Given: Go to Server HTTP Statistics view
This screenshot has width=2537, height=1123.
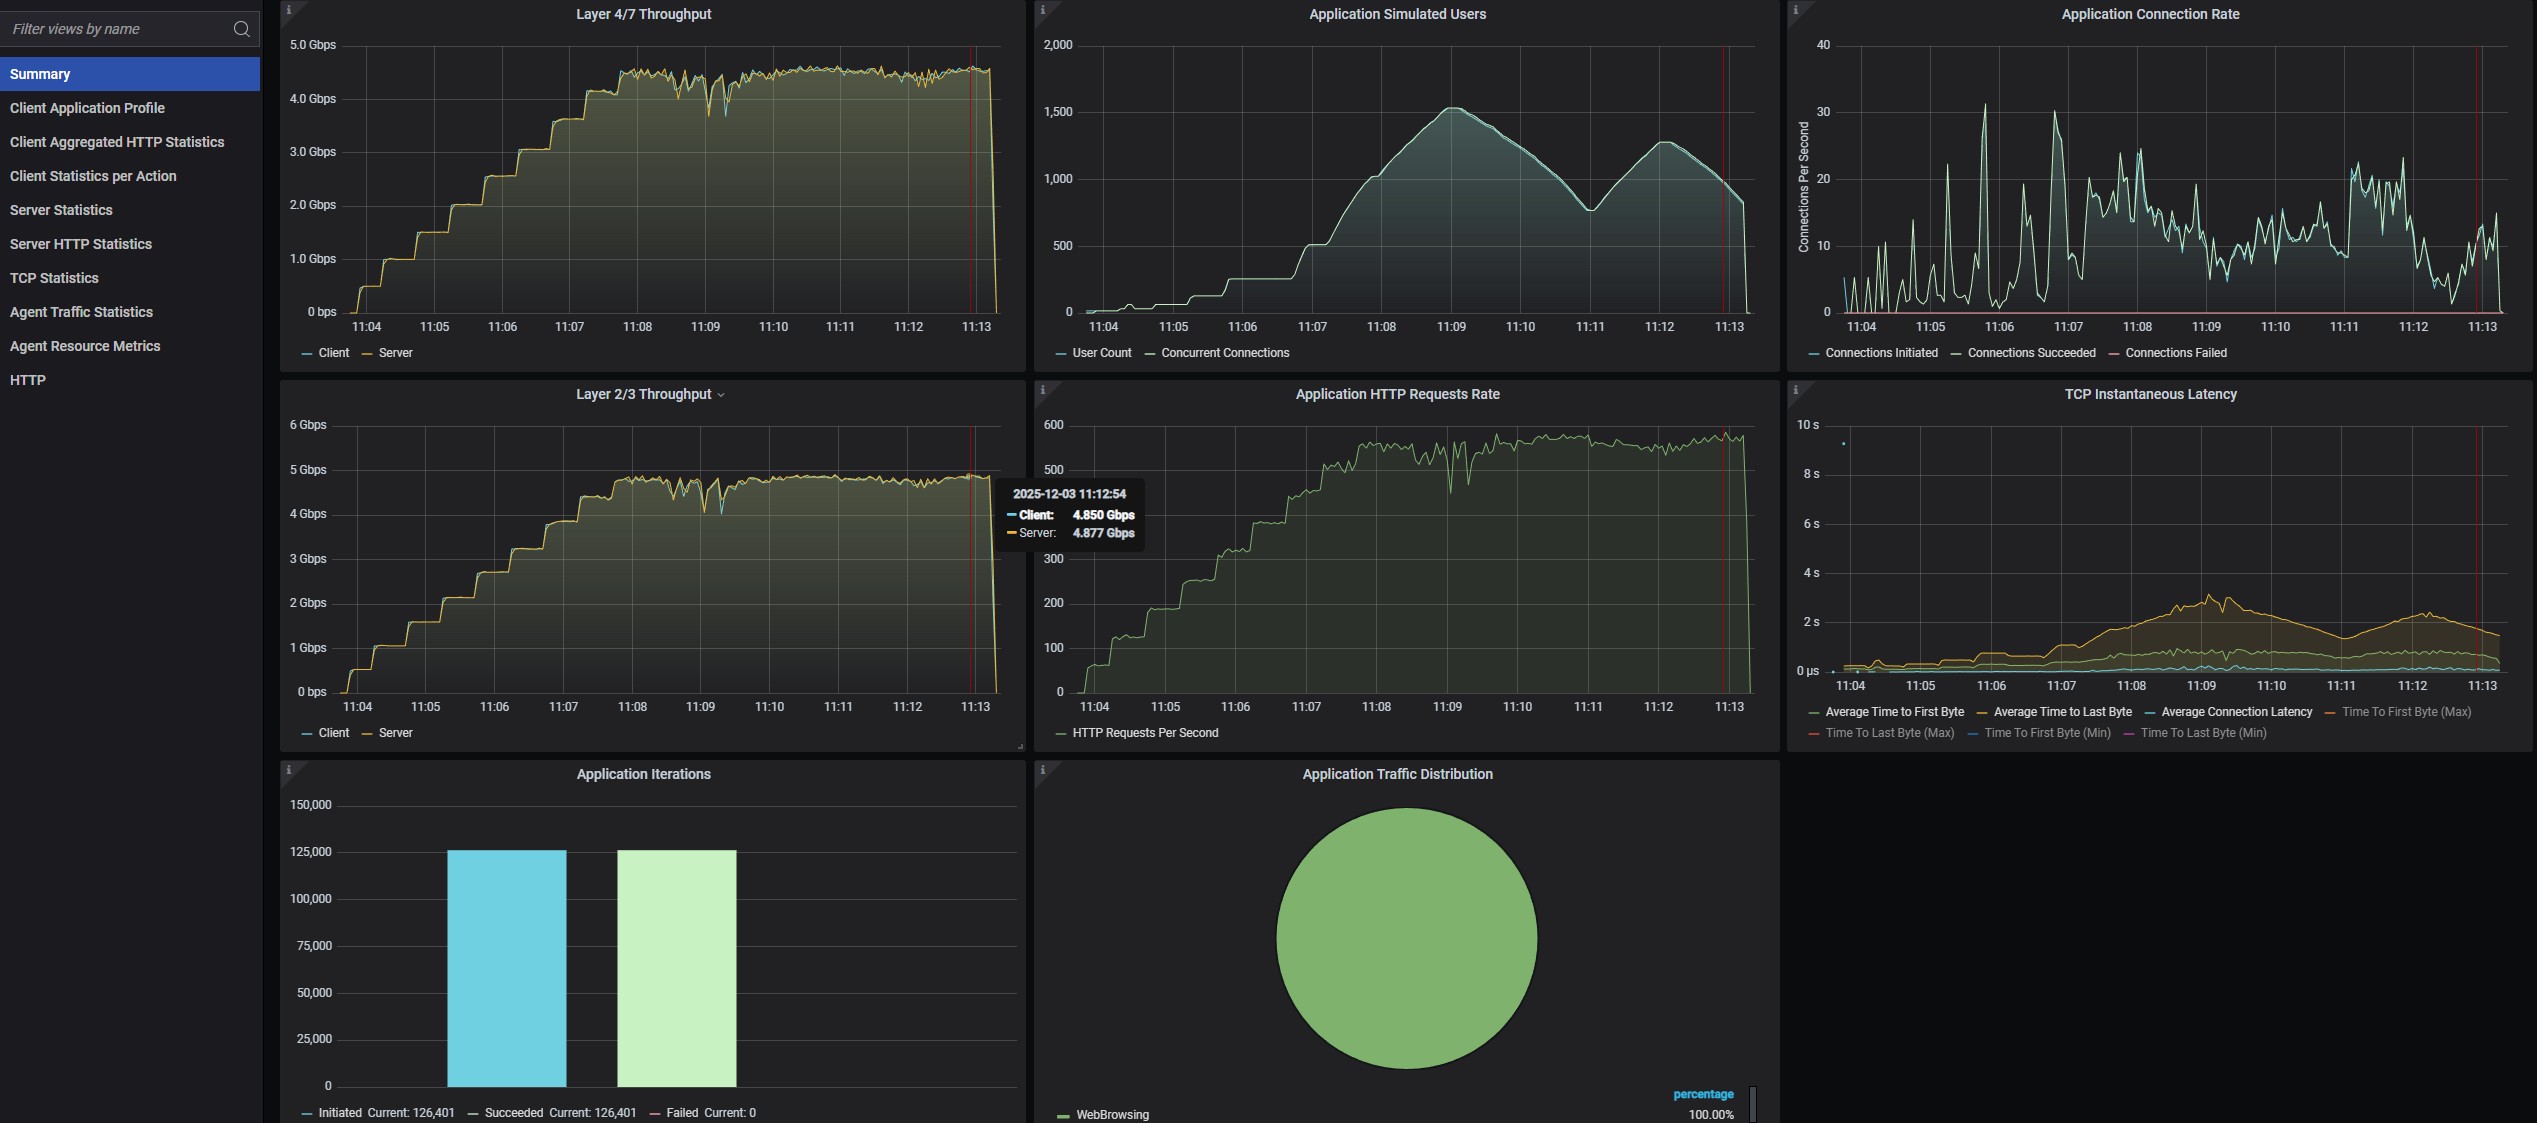Looking at the screenshot, I should pos(81,244).
